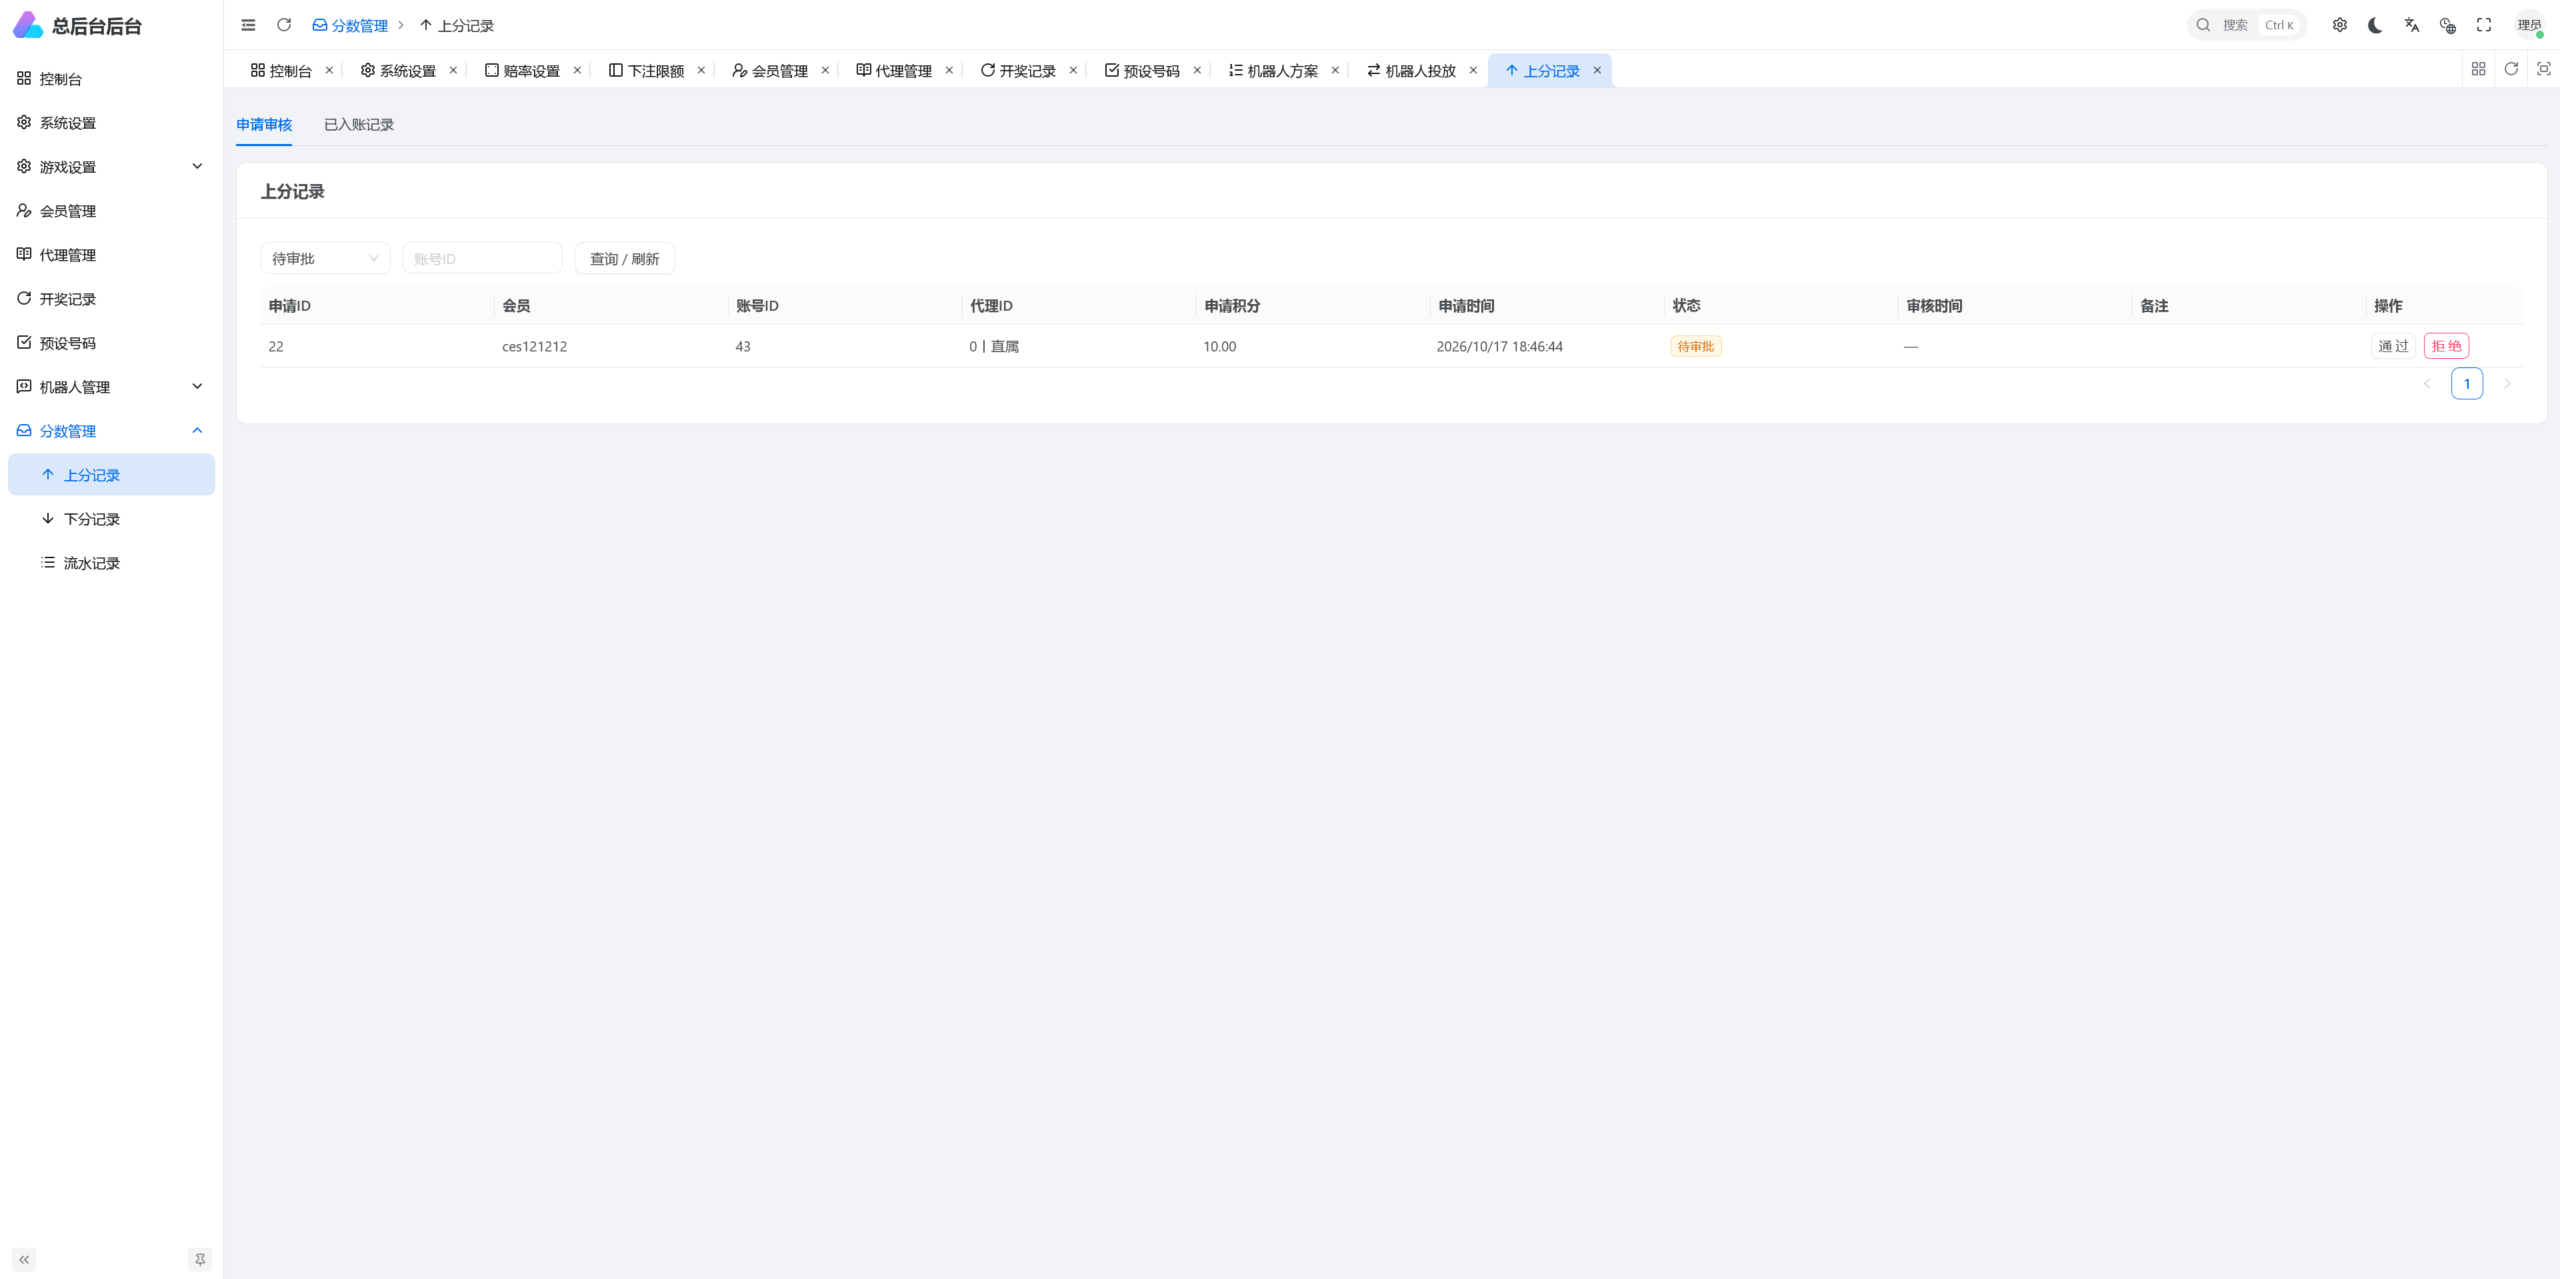Toggle the sidebar hamburger menu icon
Screen dimensions: 2560x1279
tap(248, 25)
